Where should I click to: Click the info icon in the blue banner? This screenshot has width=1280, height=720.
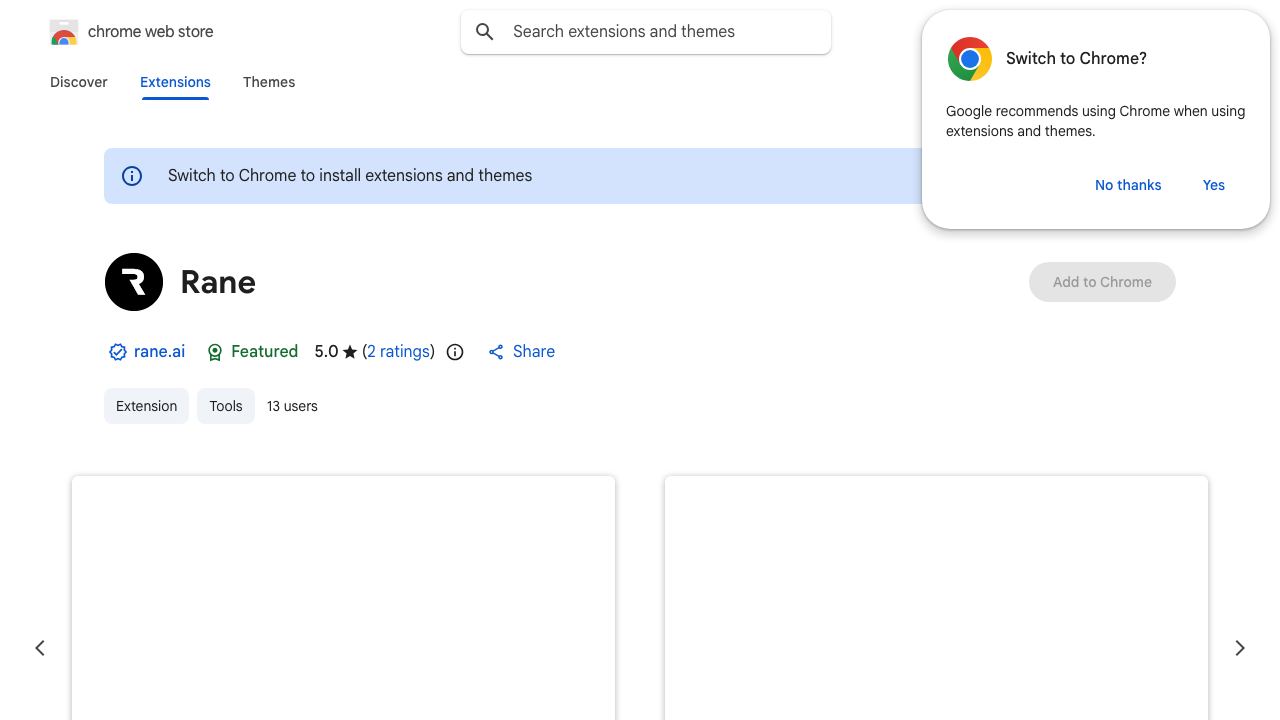(x=132, y=176)
